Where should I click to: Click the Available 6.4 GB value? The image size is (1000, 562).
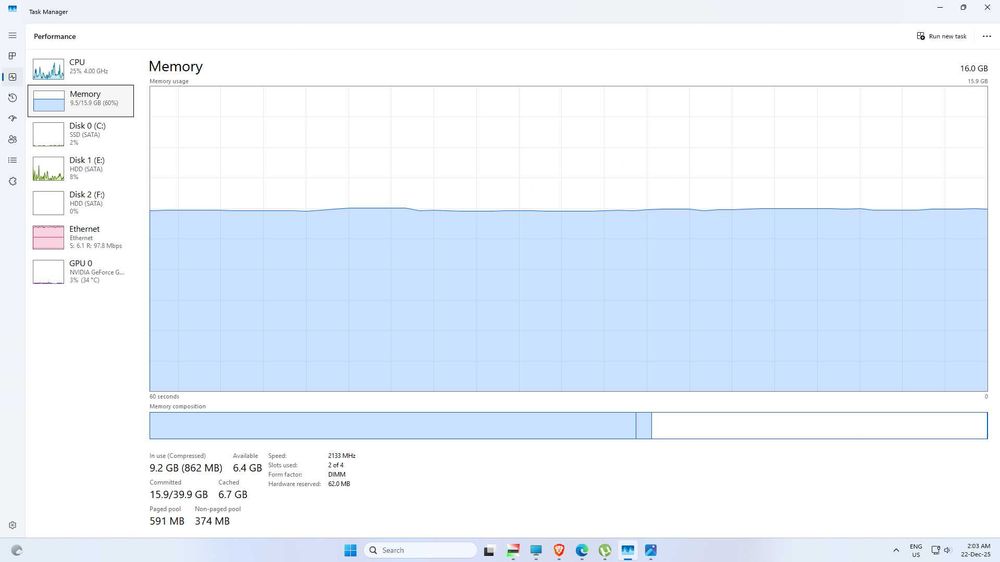247,468
